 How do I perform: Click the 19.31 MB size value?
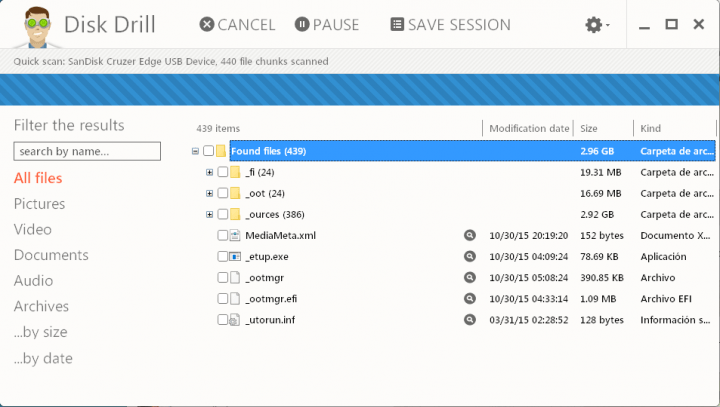click(601, 172)
